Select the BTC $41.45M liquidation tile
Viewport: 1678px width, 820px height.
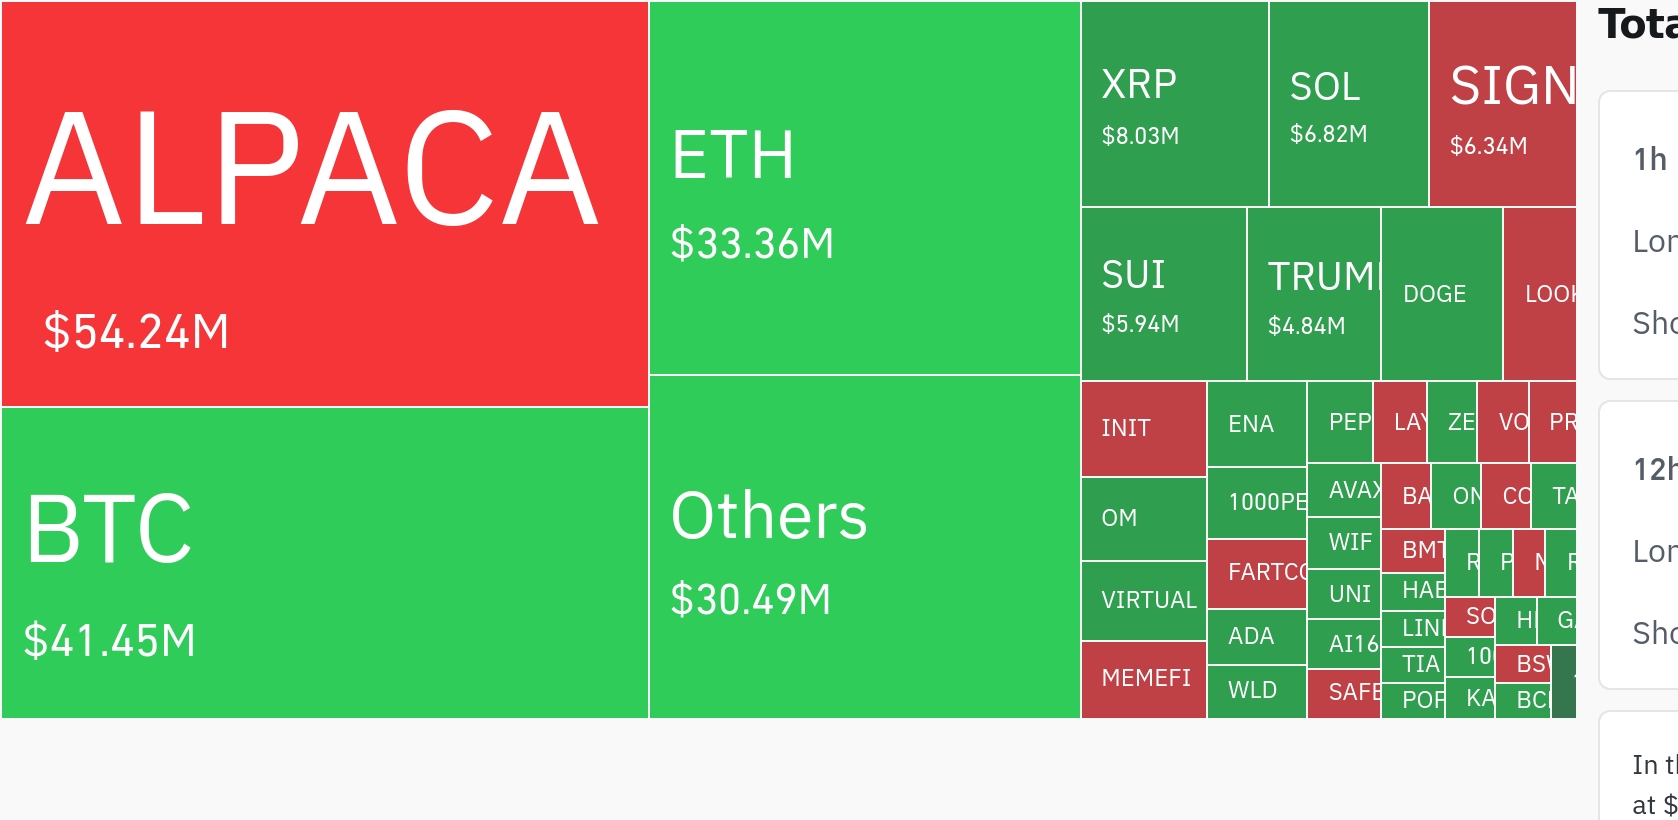[x=324, y=562]
